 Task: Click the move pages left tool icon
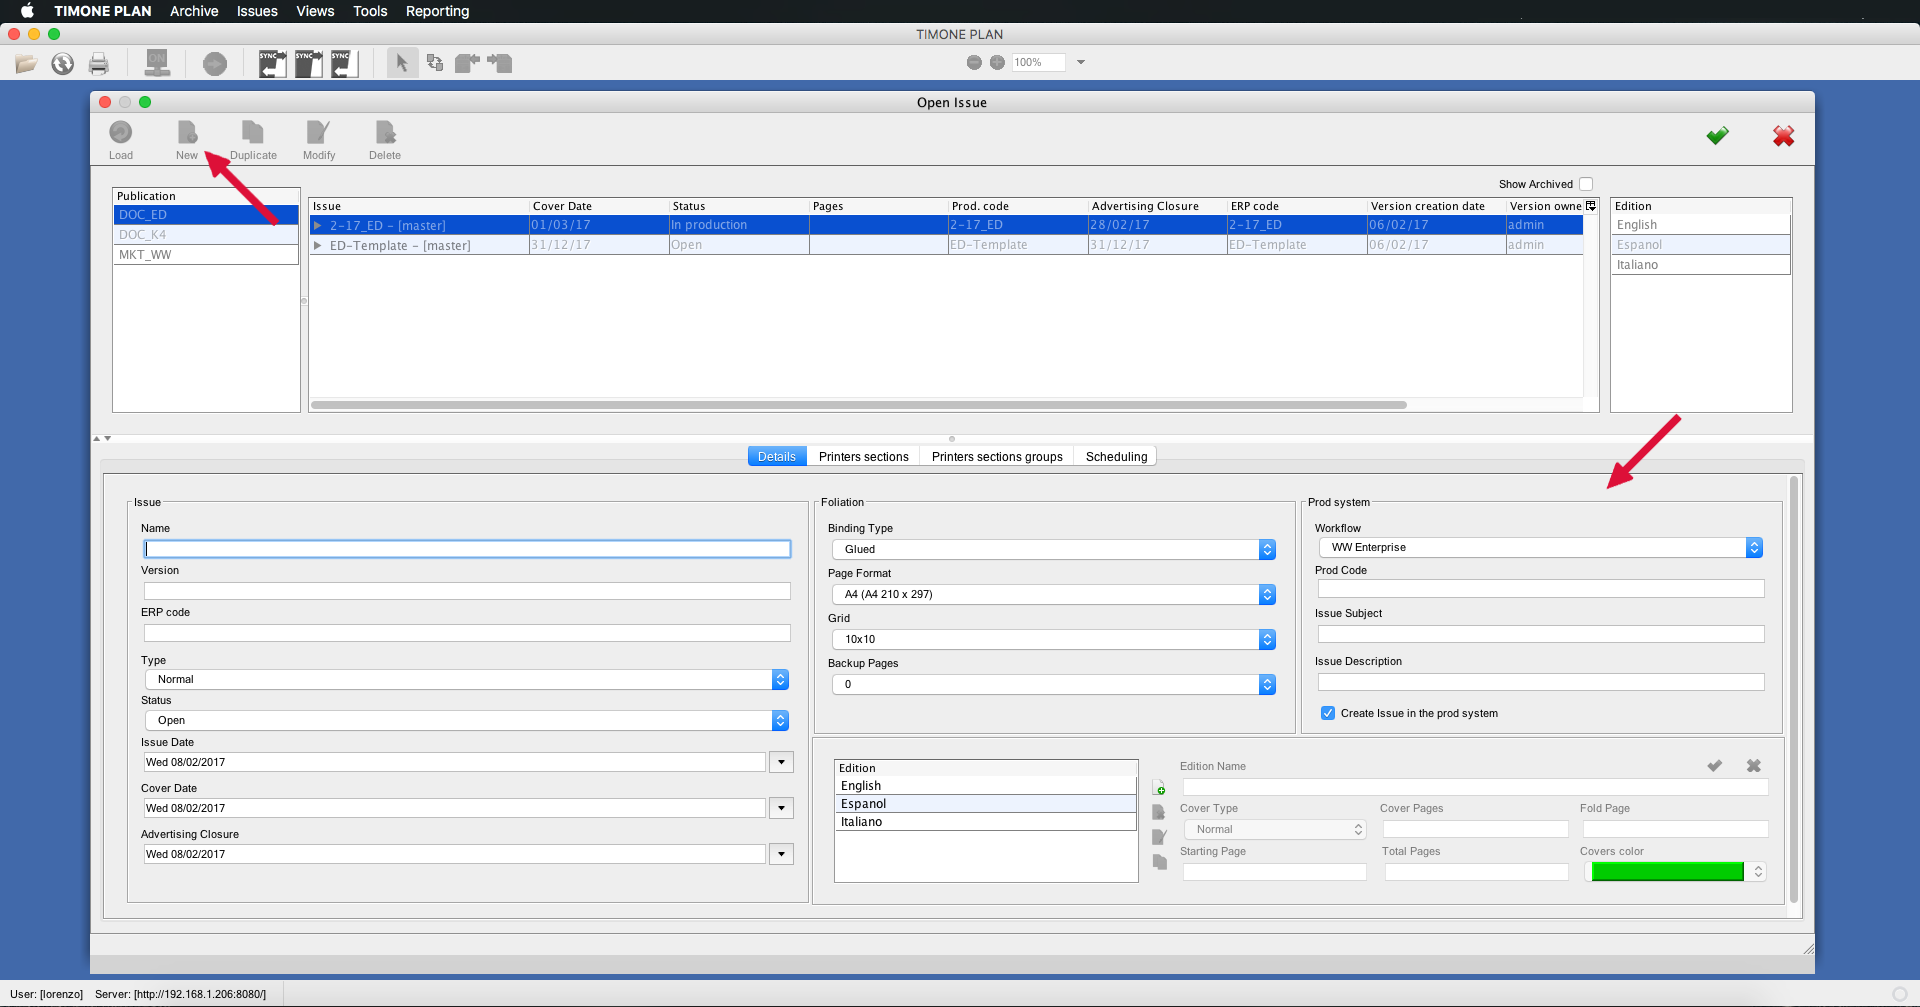click(x=467, y=63)
